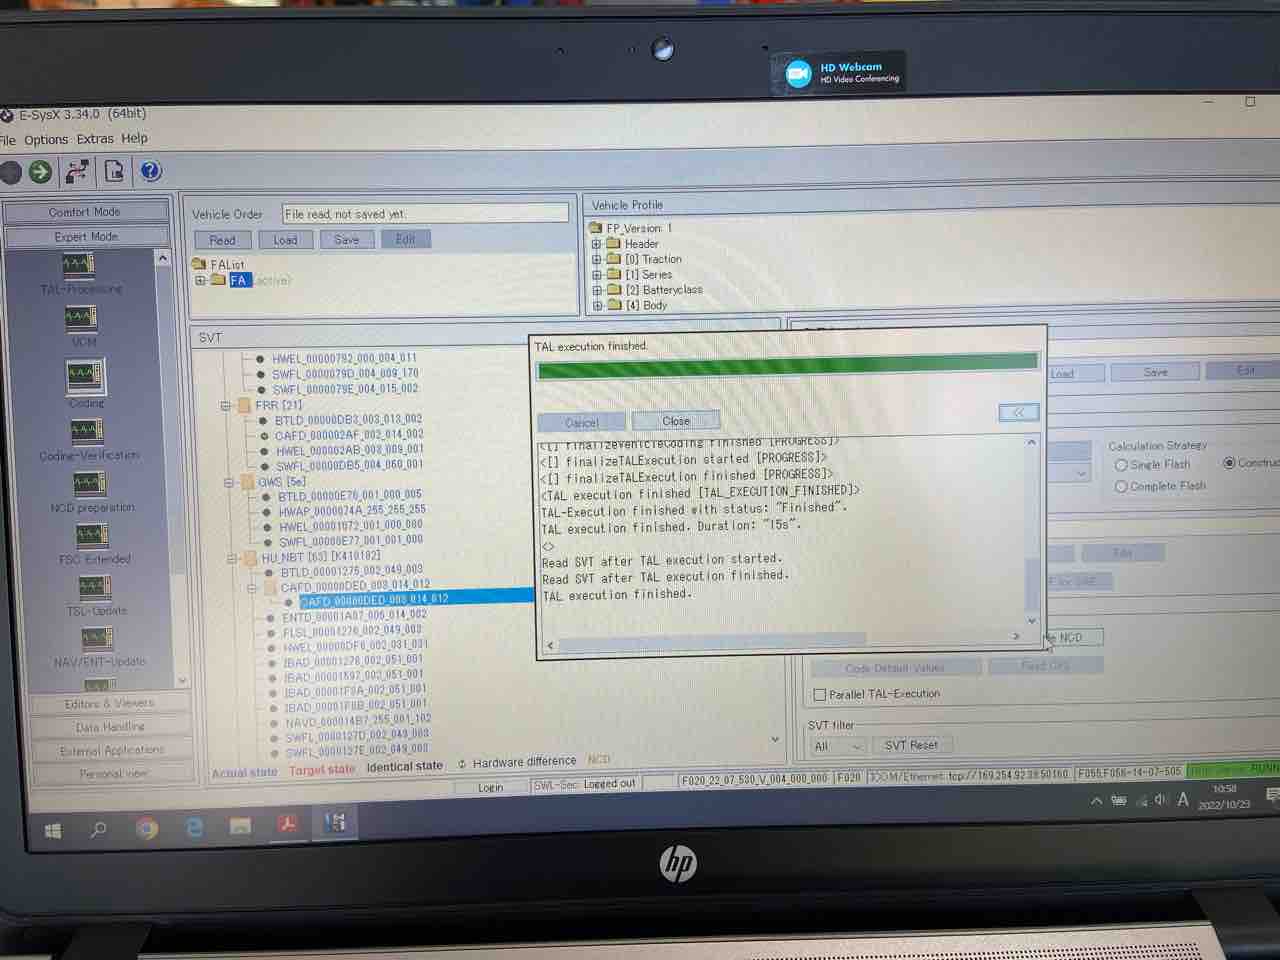1280x960 pixels.
Task: Open the TAL-Processing module icon
Action: [x=79, y=266]
